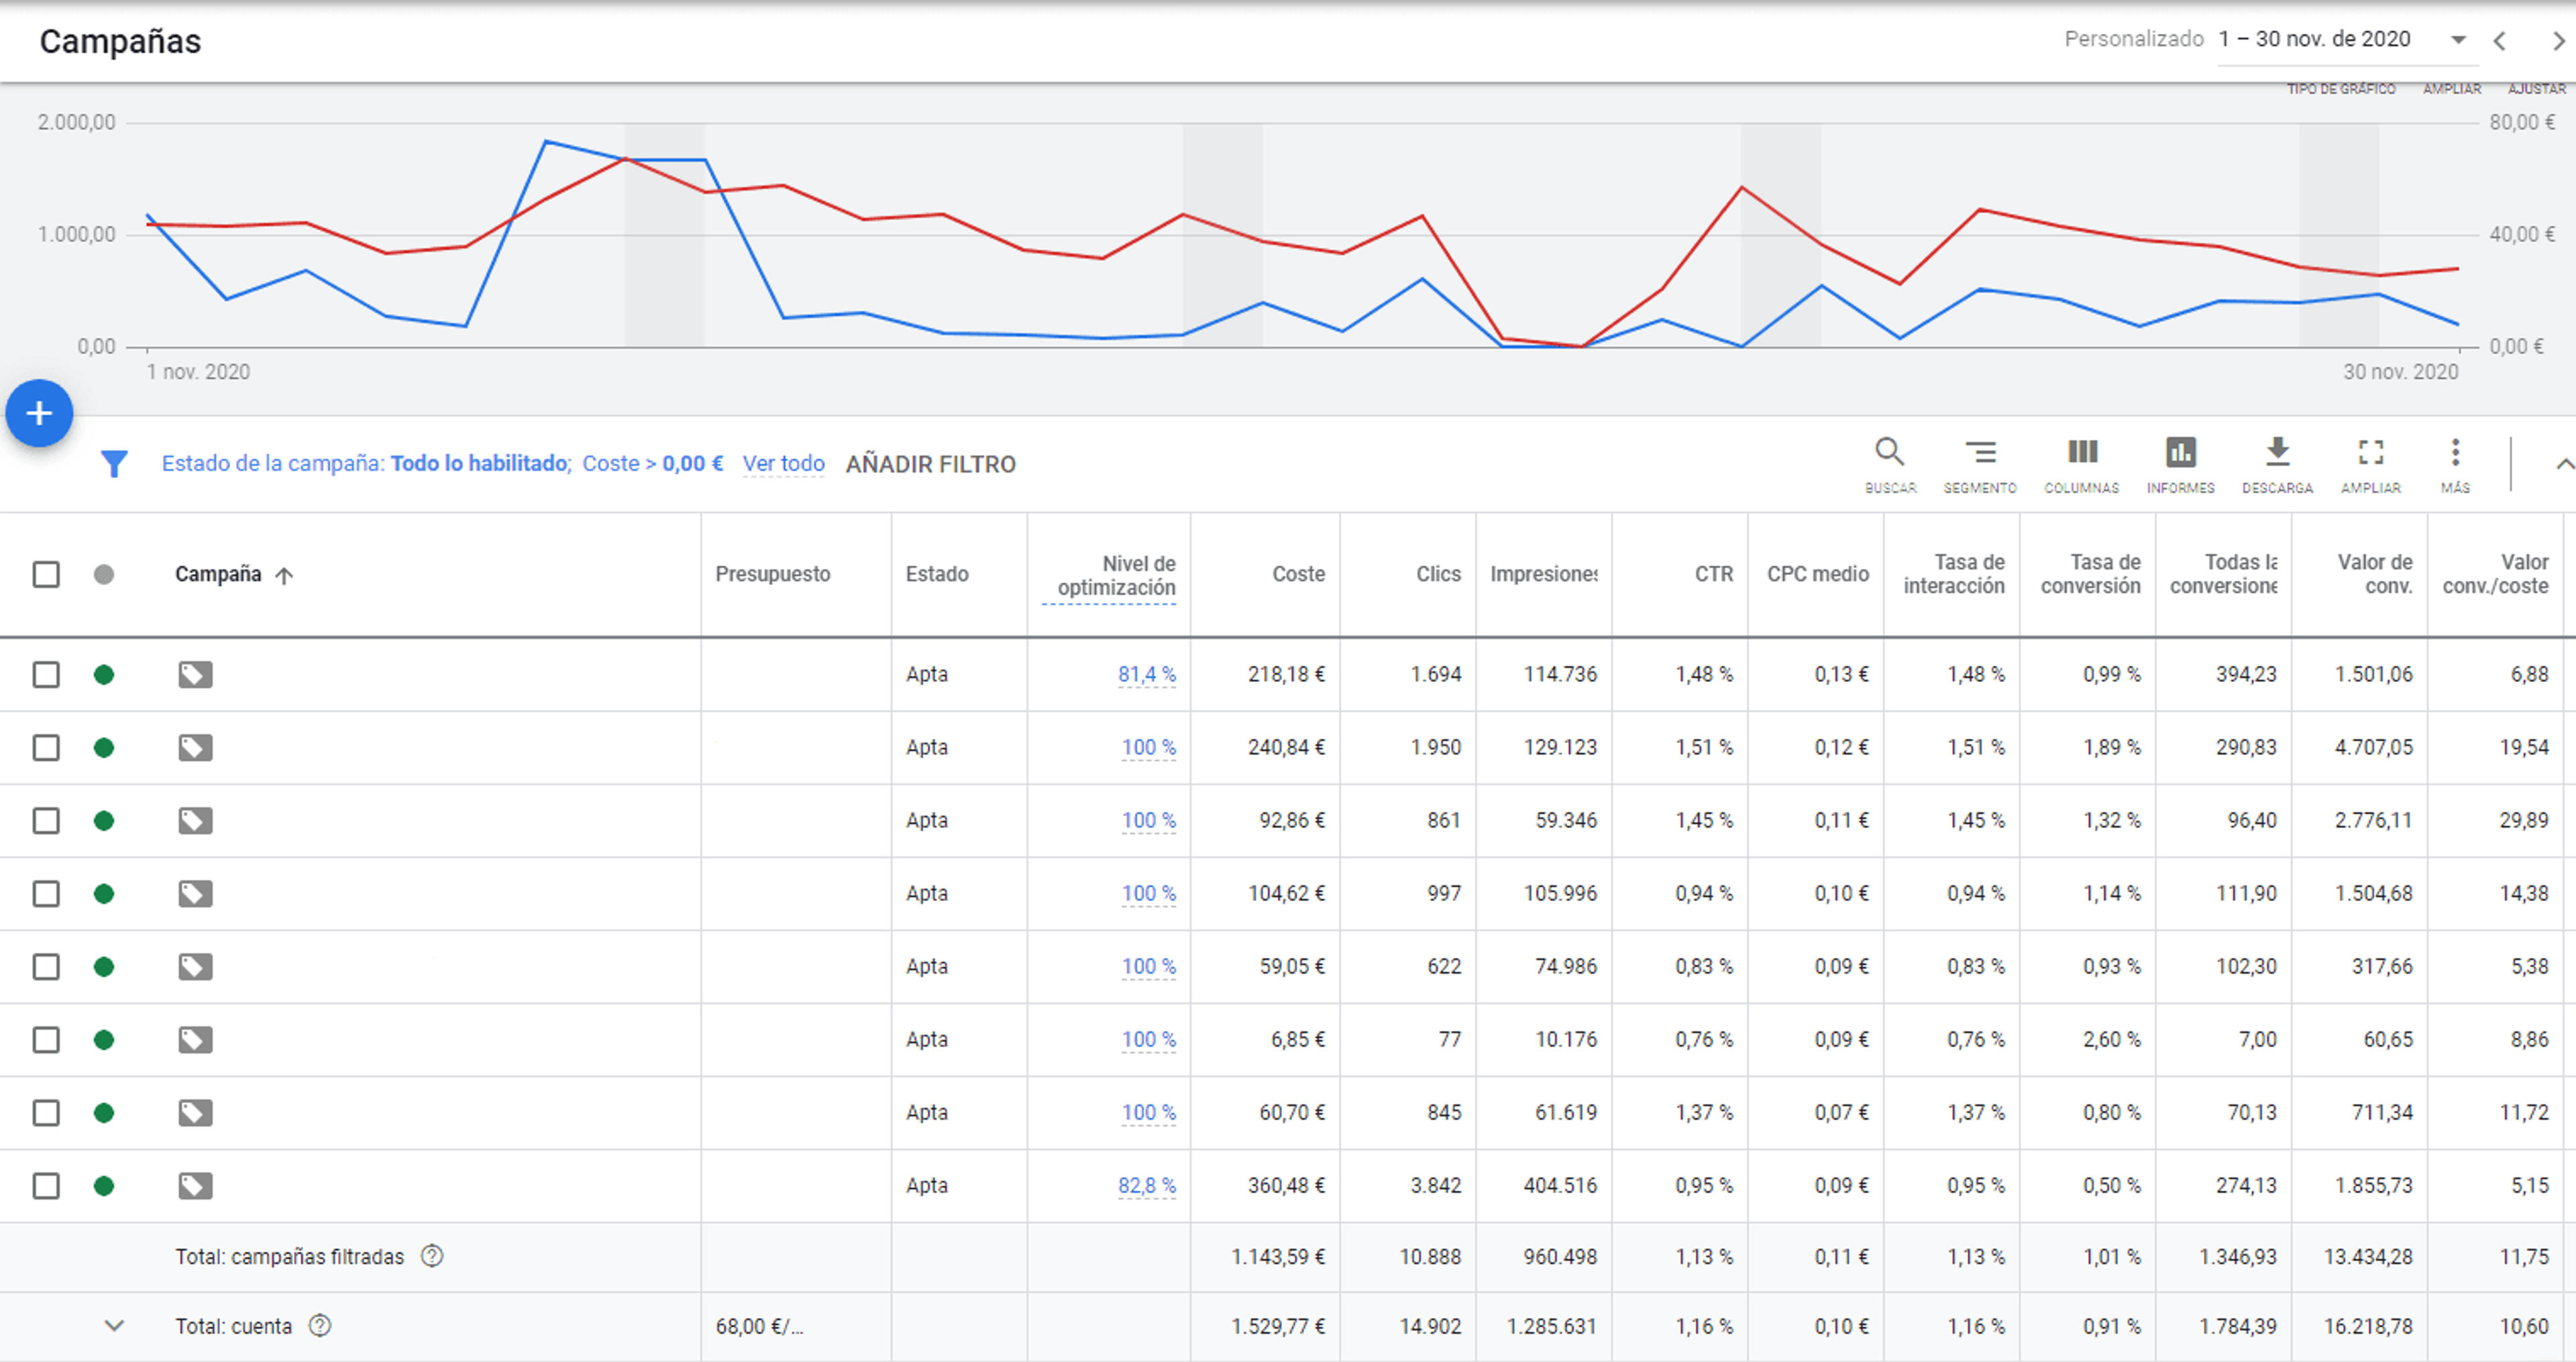Click campaign tag icon in 240,84 € row
The height and width of the screenshot is (1362, 2576).
[x=195, y=748]
